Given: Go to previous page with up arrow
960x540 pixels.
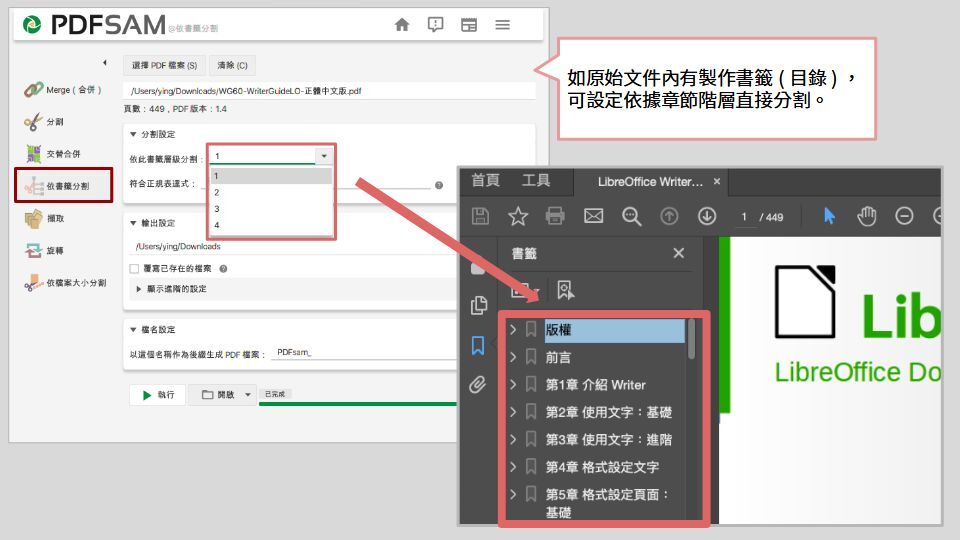Looking at the screenshot, I should pos(669,216).
